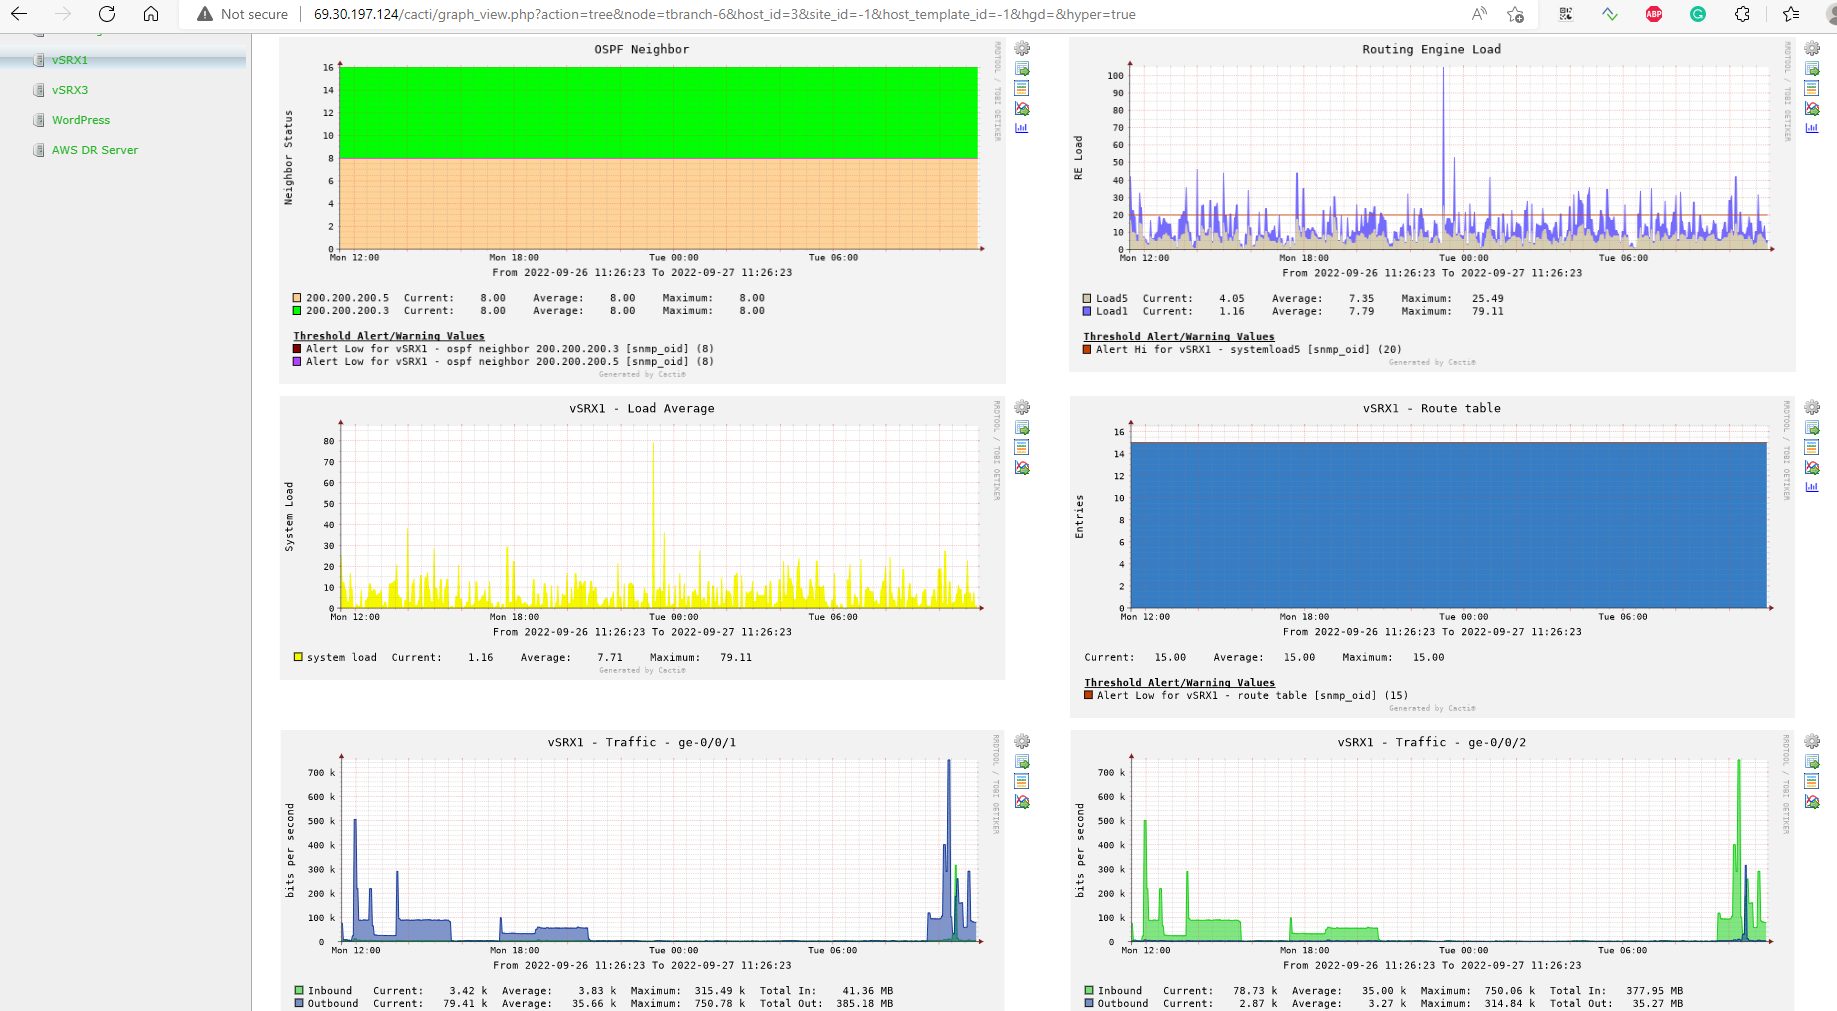
Task: Click gear icon beside Traffic ge-0/0/2 graph
Action: pos(1811,742)
